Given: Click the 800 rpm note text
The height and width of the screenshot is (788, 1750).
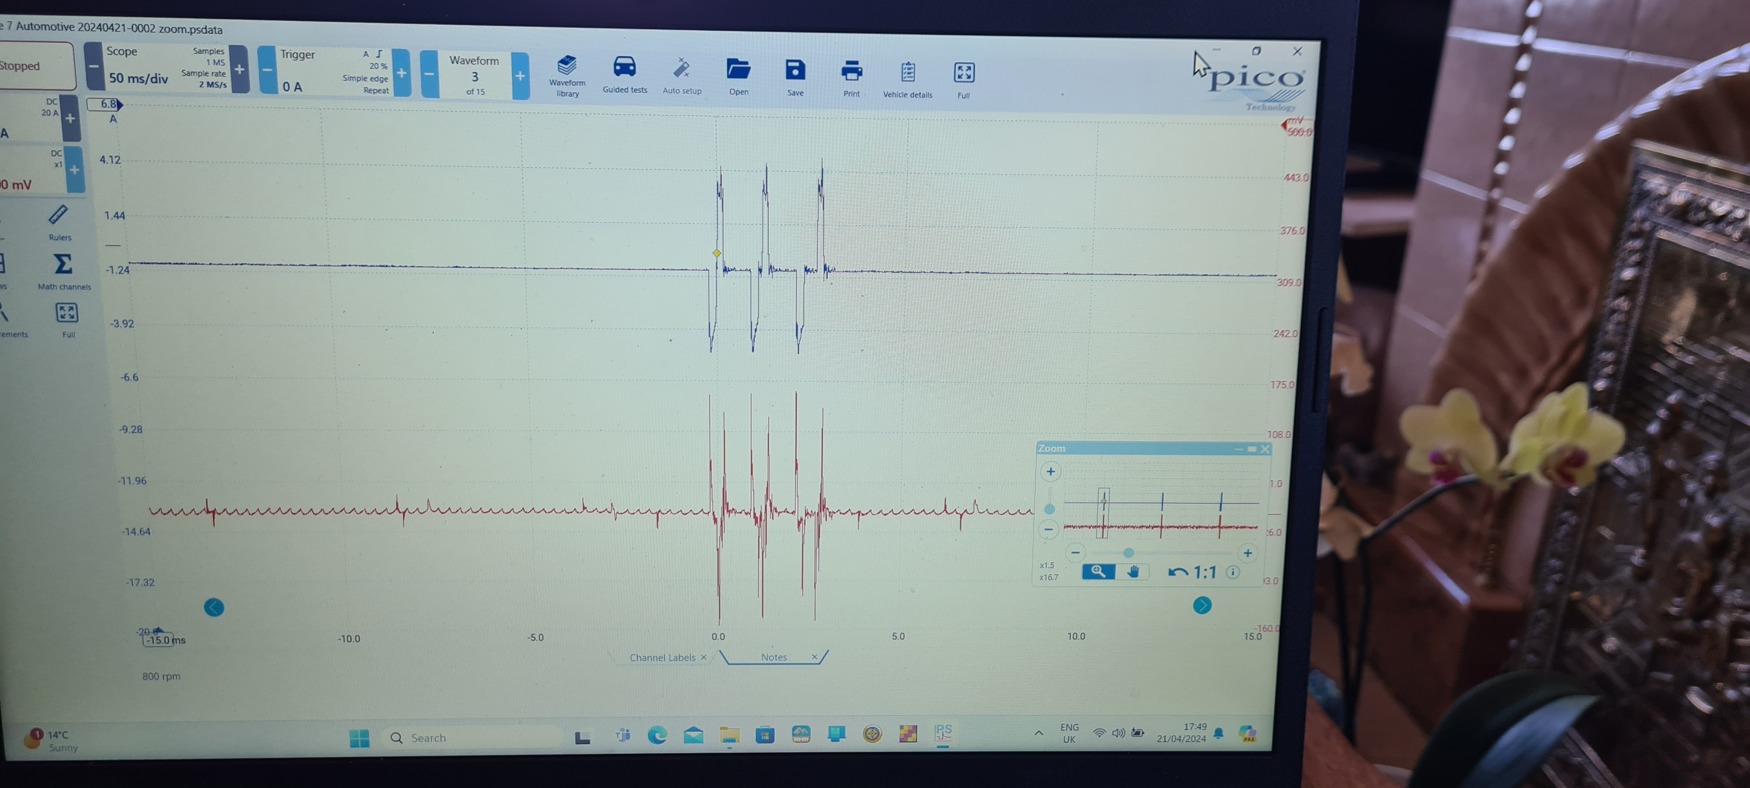Looking at the screenshot, I should [161, 676].
